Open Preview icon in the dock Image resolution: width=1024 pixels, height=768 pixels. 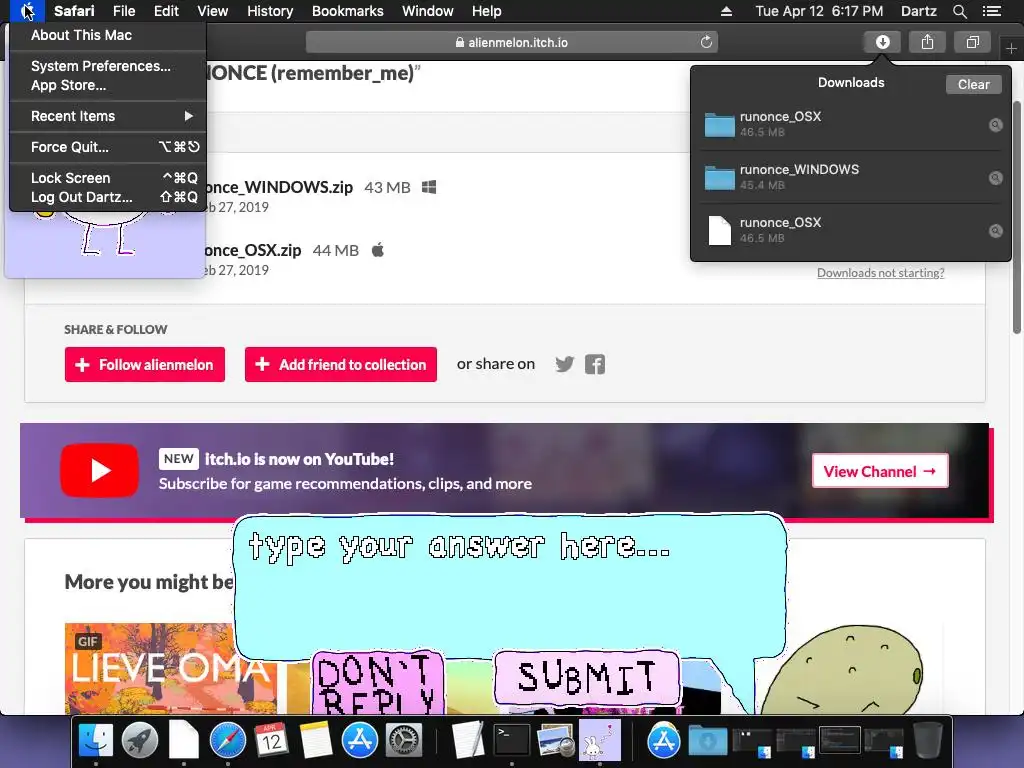pos(555,741)
